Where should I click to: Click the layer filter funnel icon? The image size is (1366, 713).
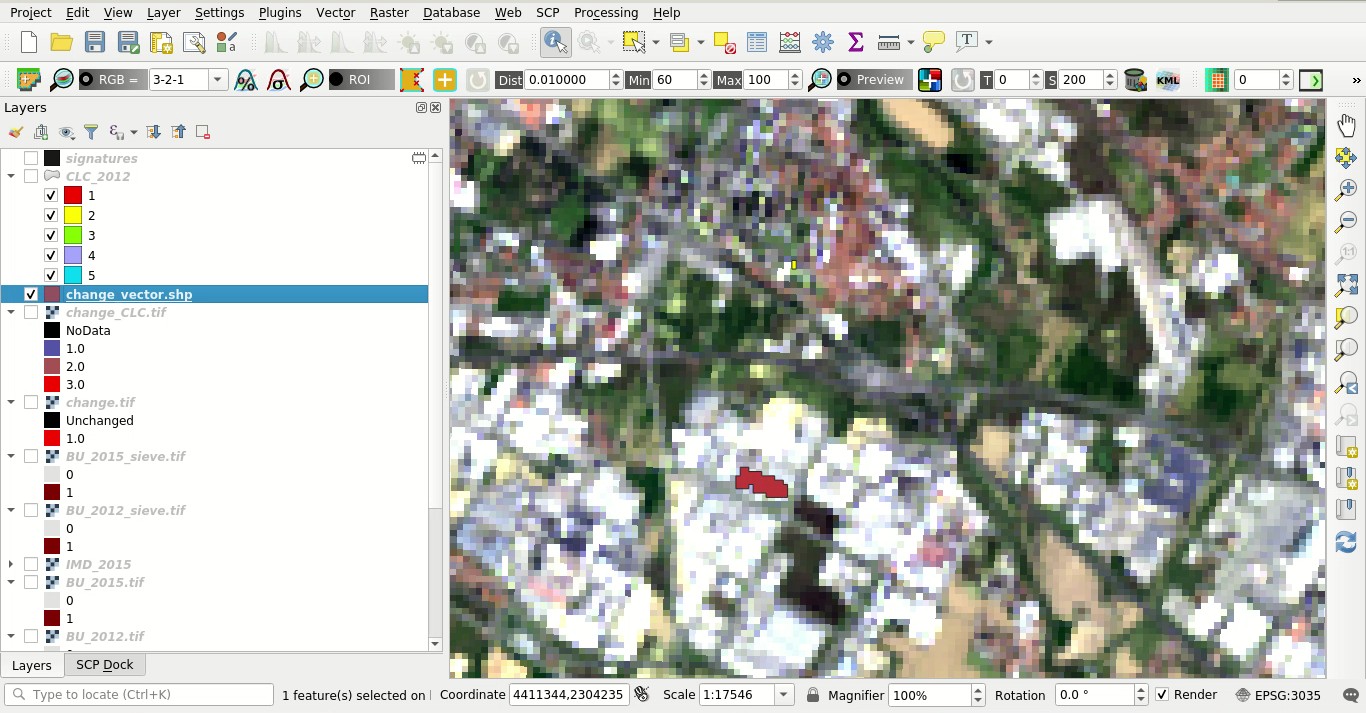click(x=91, y=132)
